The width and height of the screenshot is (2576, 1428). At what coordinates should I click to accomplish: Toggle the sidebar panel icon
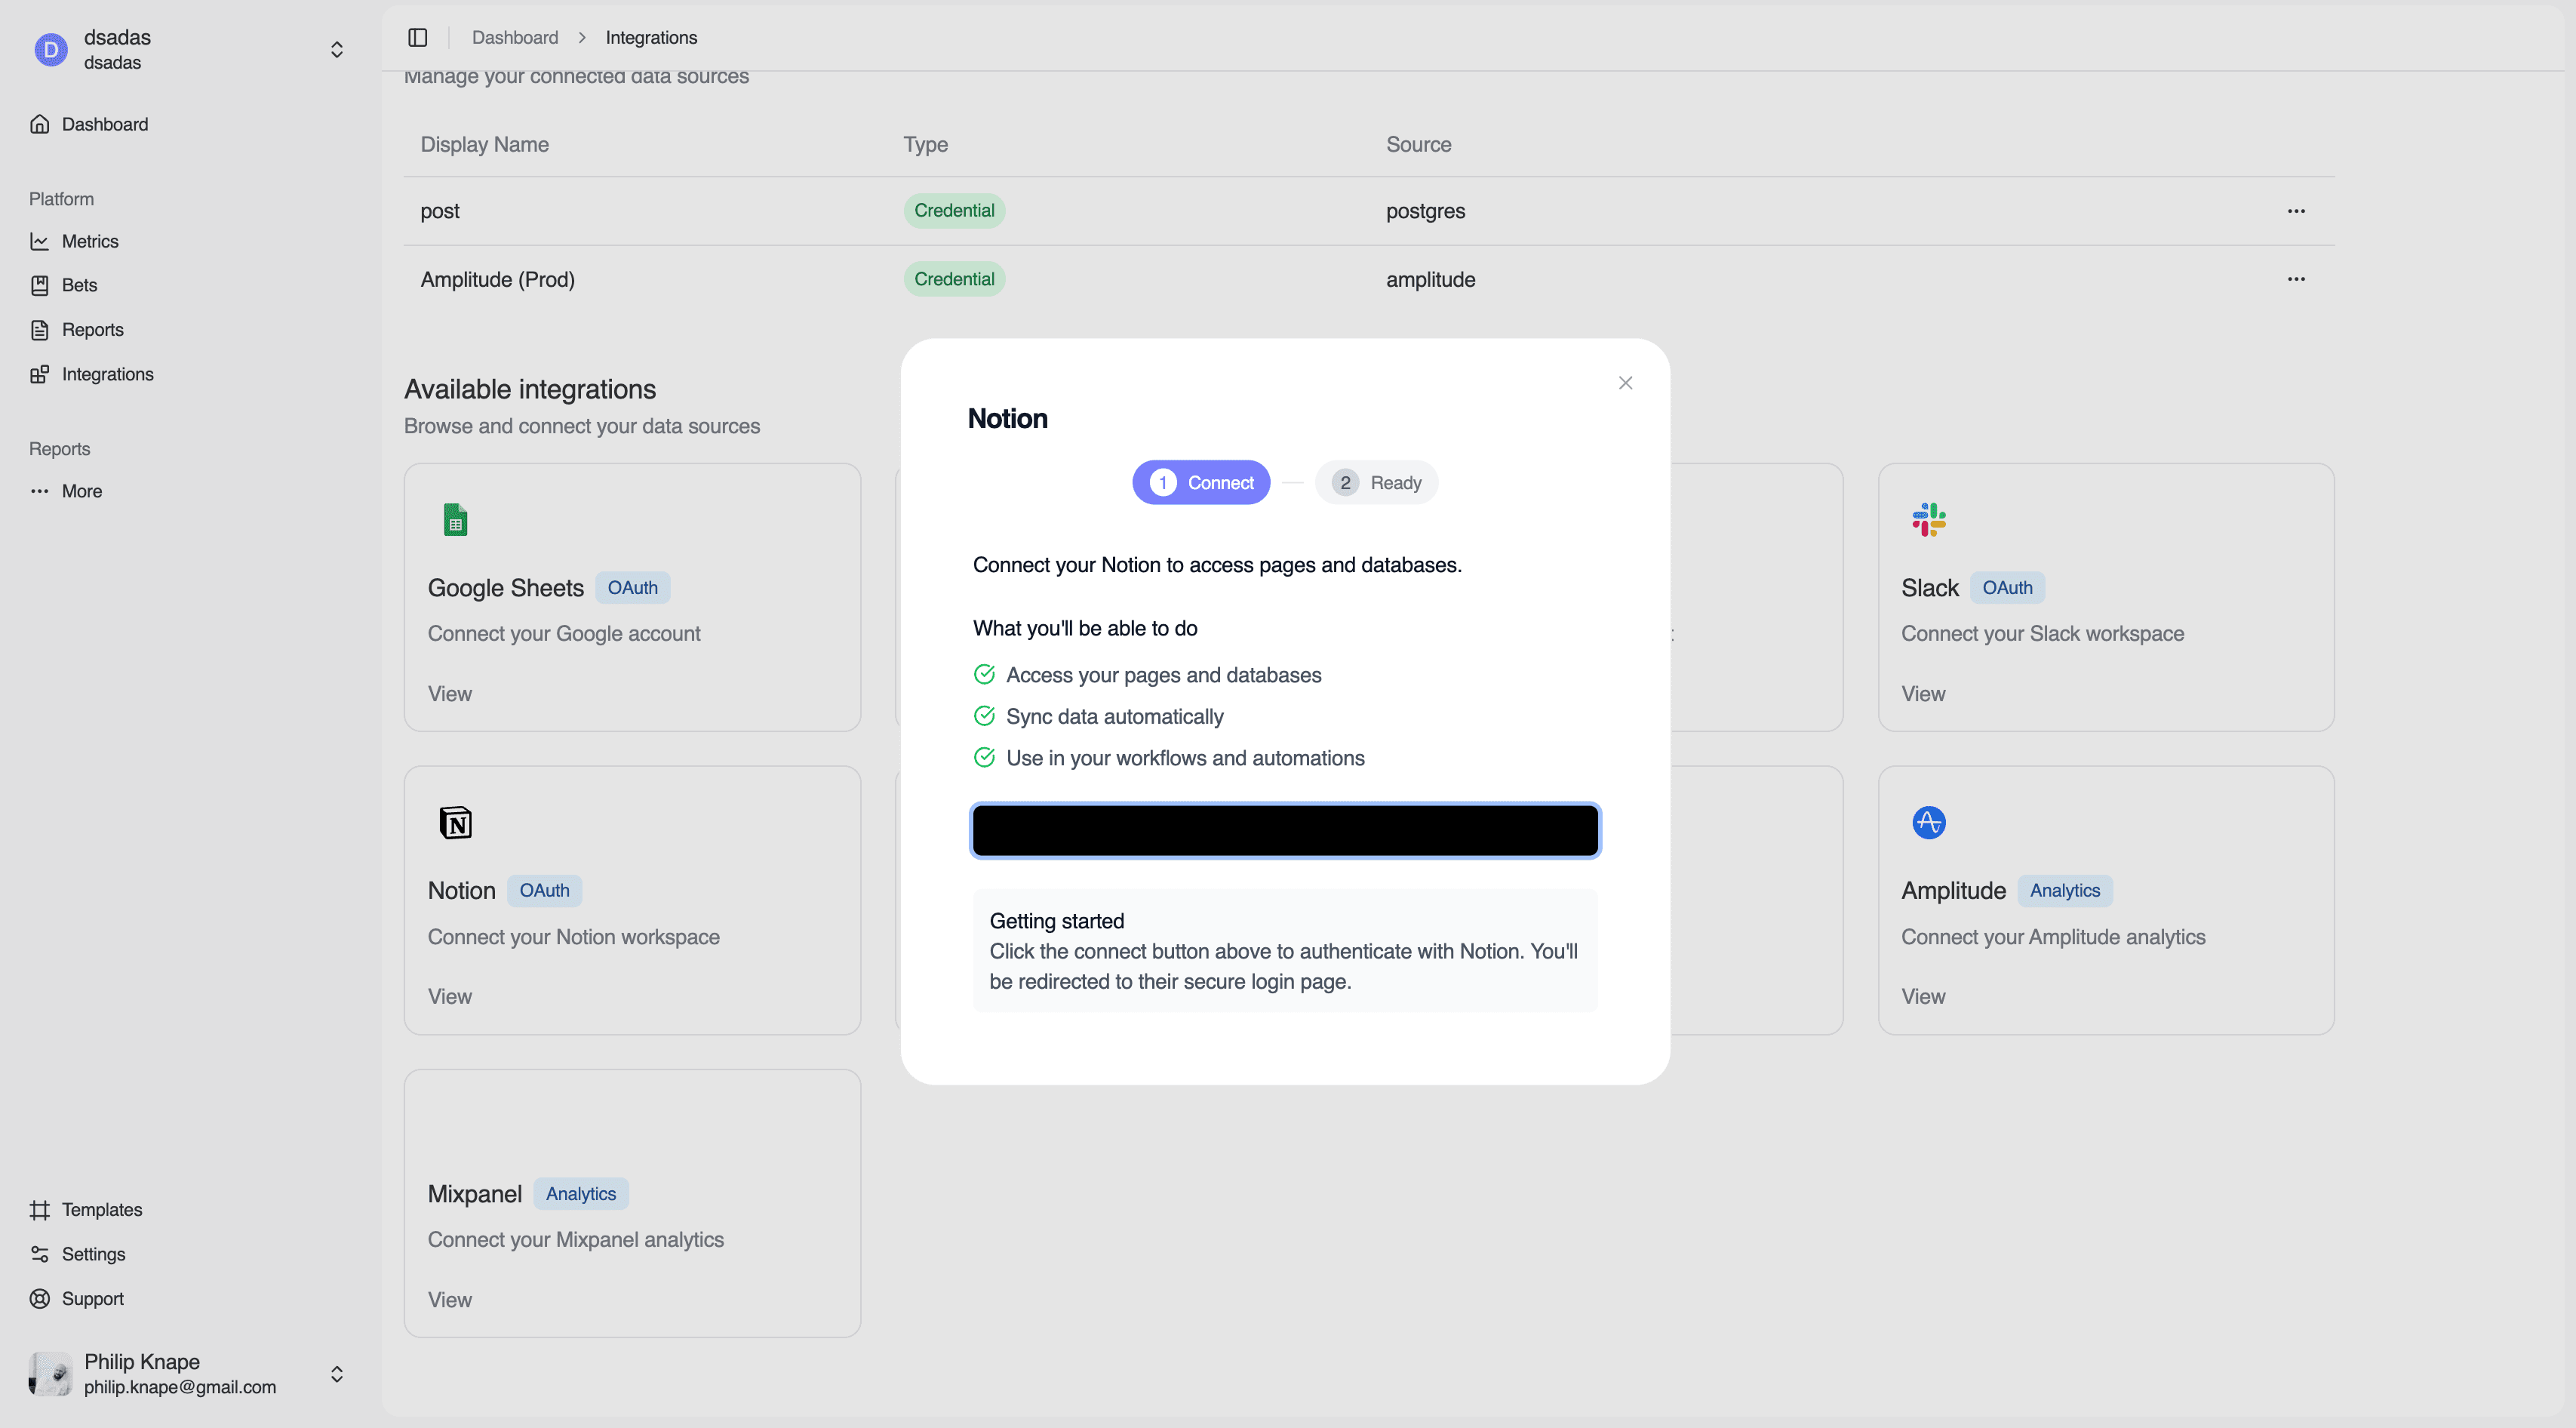[418, 38]
